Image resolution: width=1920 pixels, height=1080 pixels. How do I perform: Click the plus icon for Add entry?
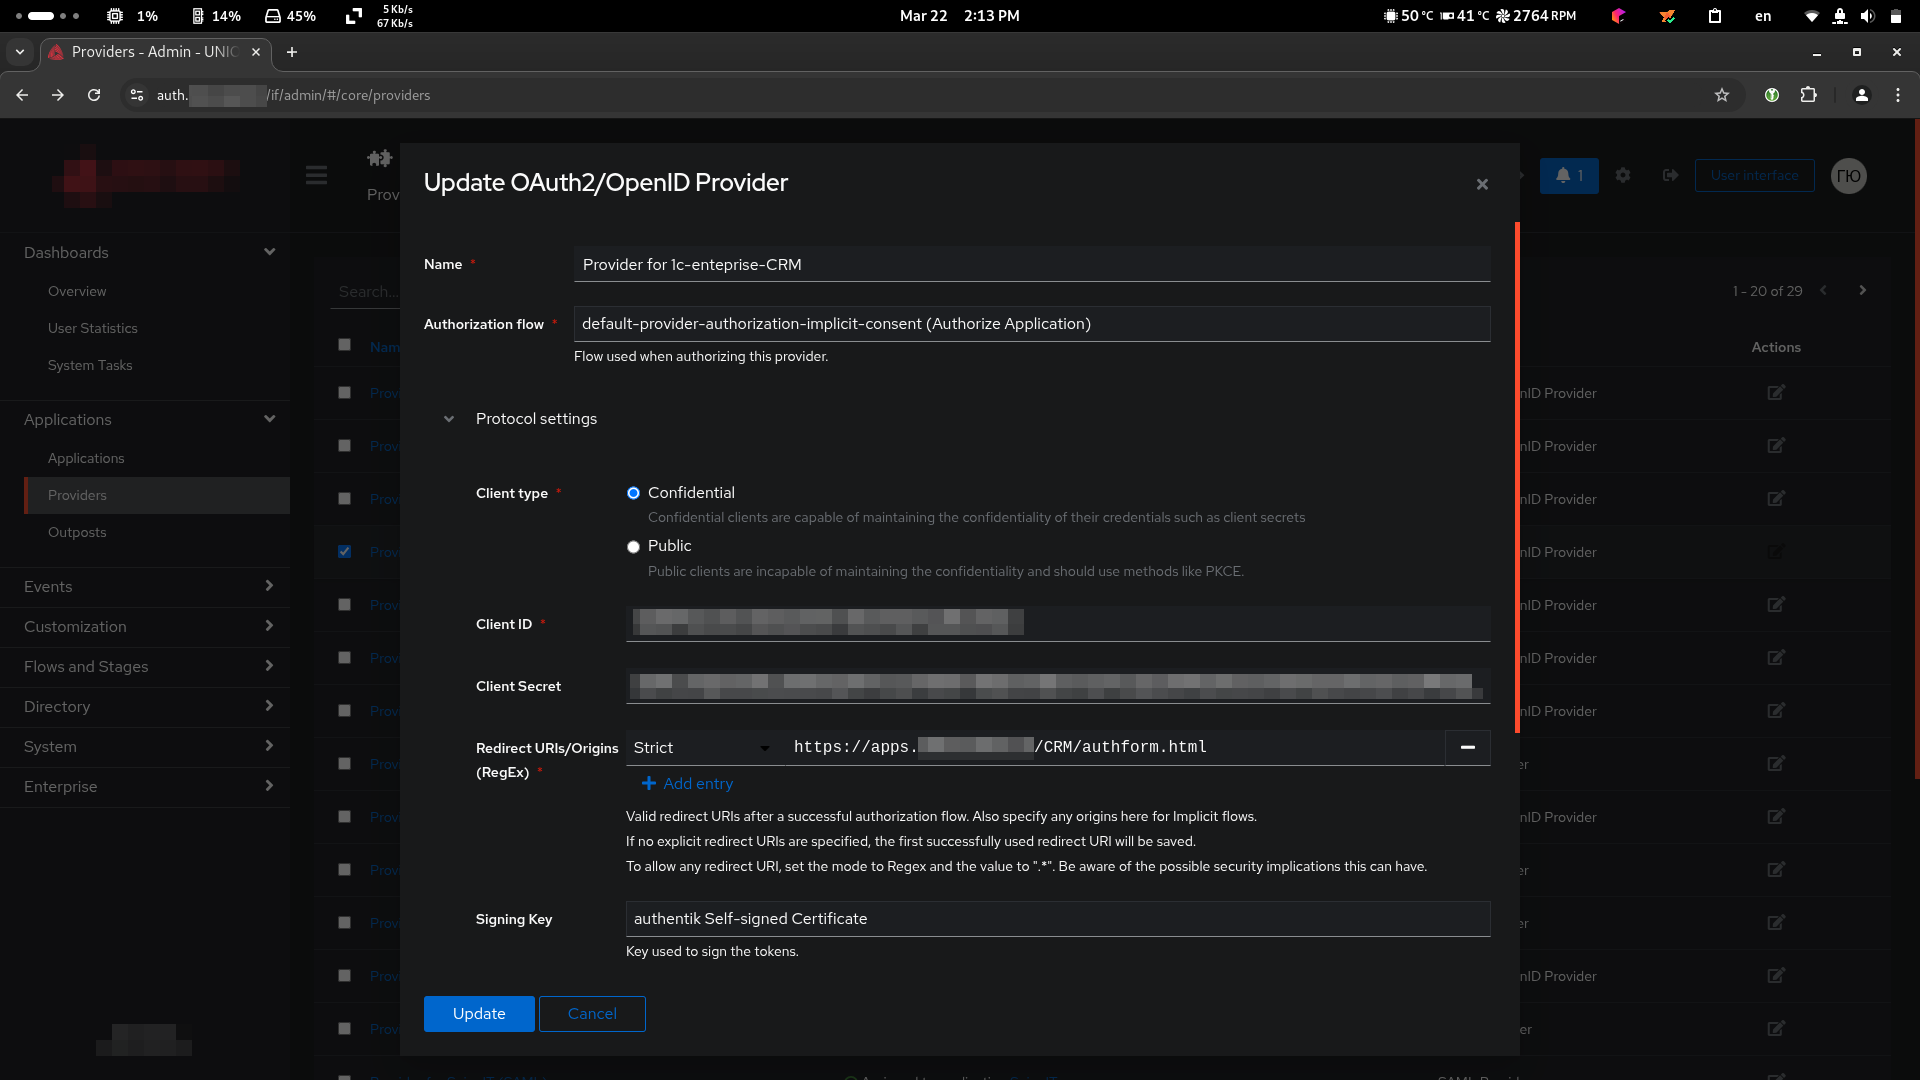(648, 784)
